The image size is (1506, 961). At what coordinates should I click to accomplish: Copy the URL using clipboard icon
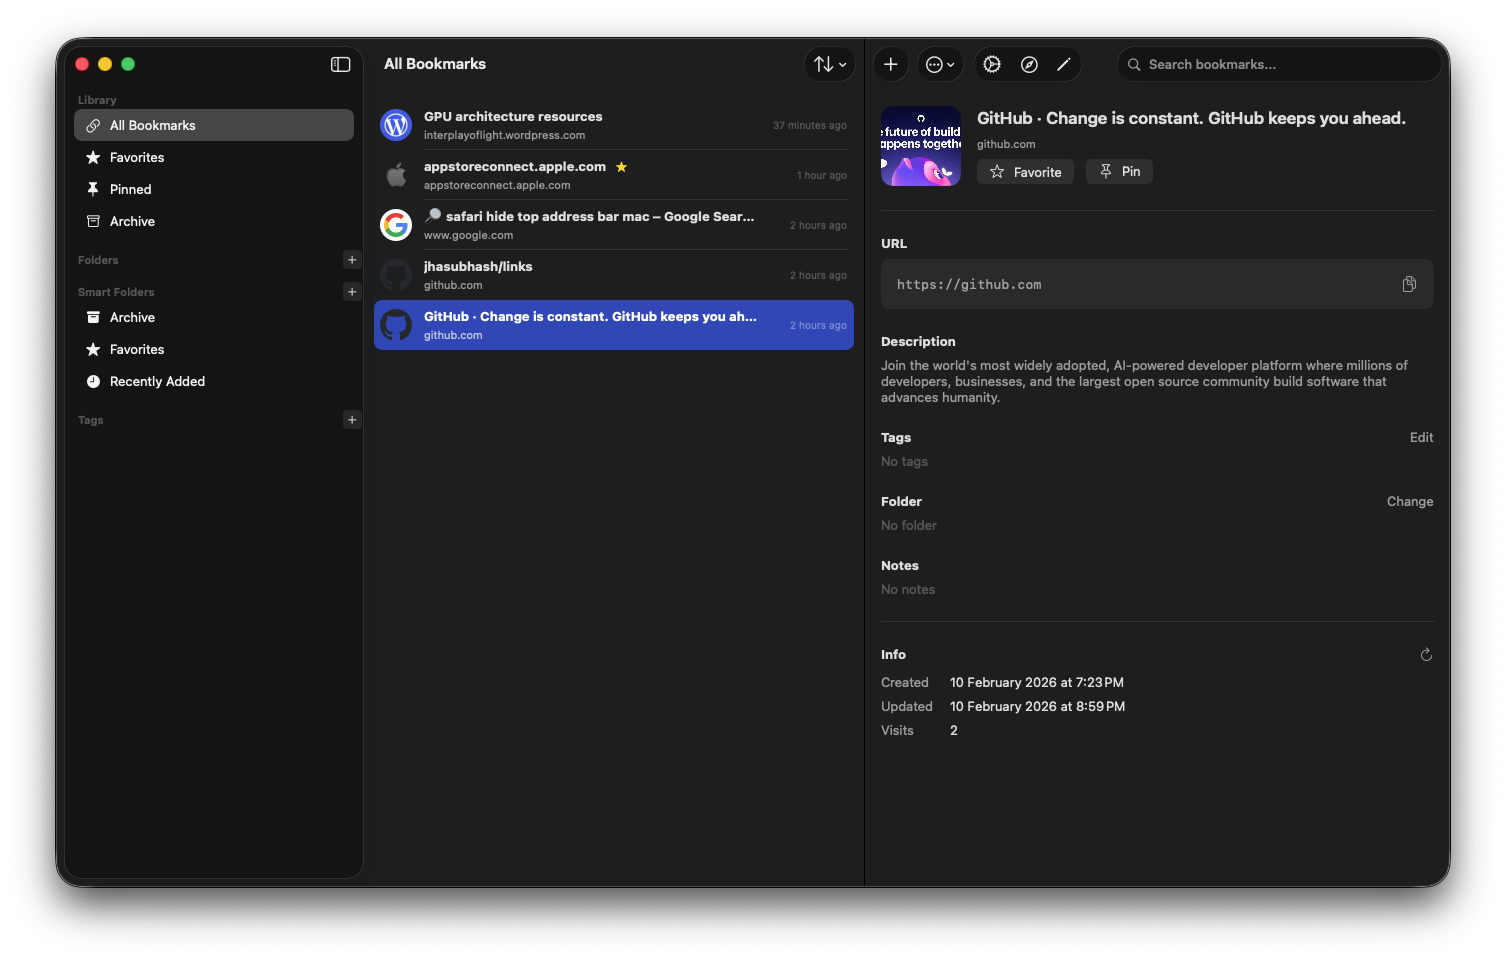(1409, 284)
